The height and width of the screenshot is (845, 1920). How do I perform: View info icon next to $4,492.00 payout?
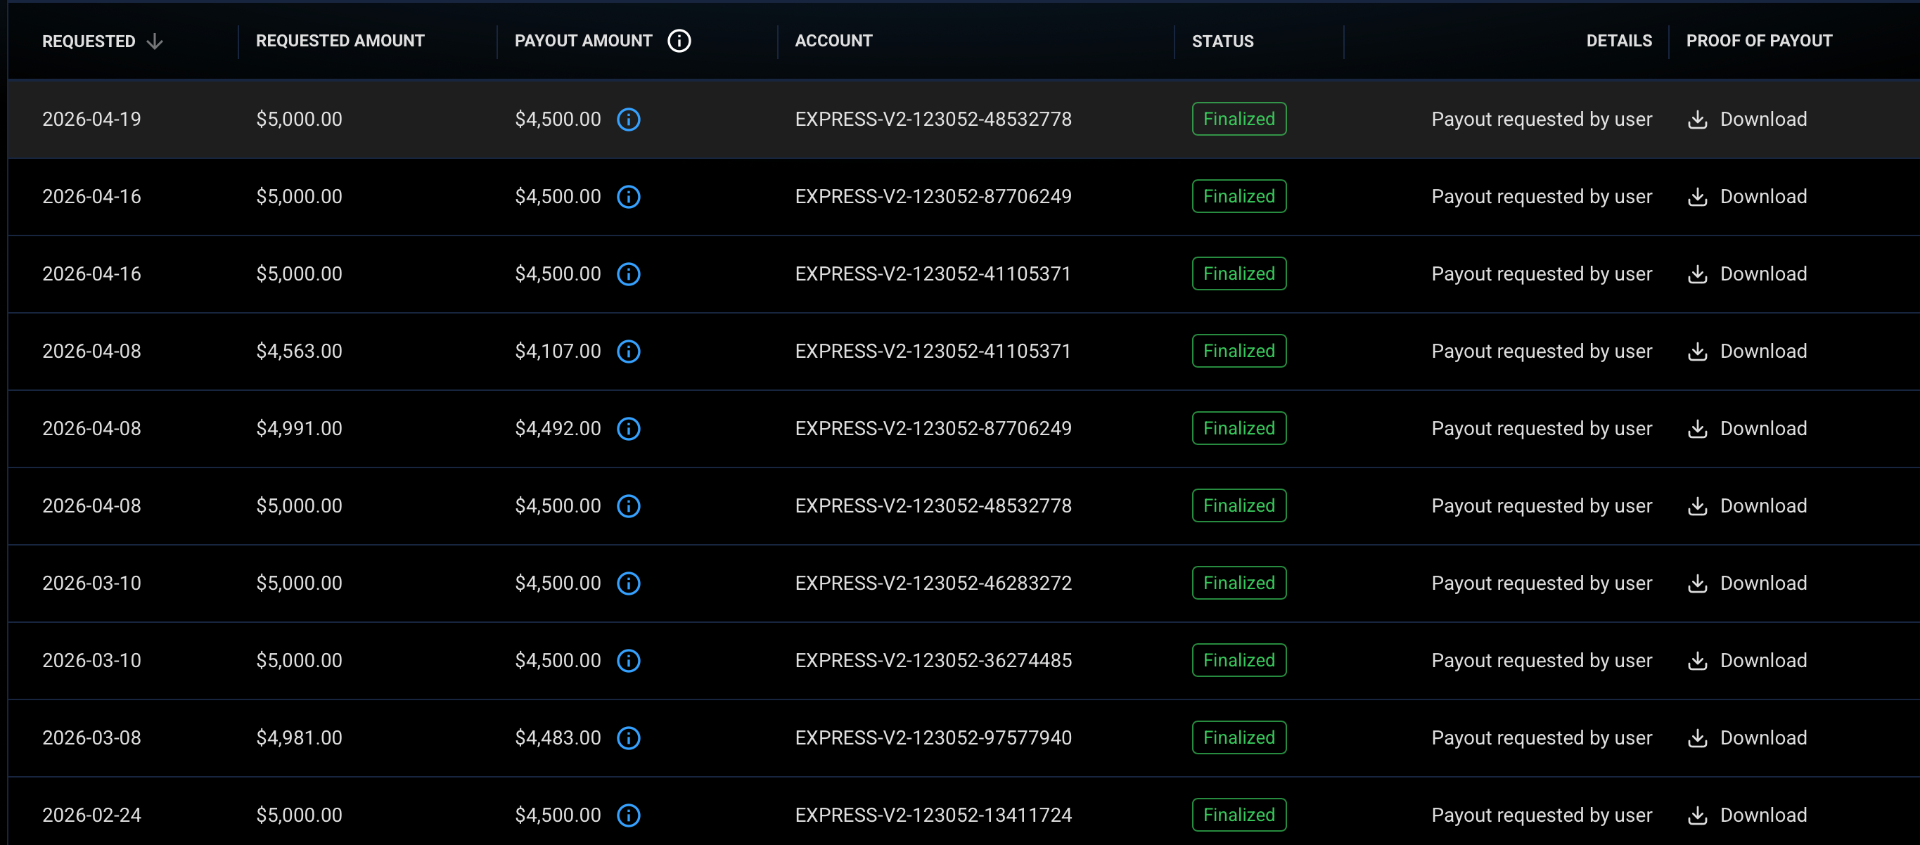pyautogui.click(x=628, y=429)
